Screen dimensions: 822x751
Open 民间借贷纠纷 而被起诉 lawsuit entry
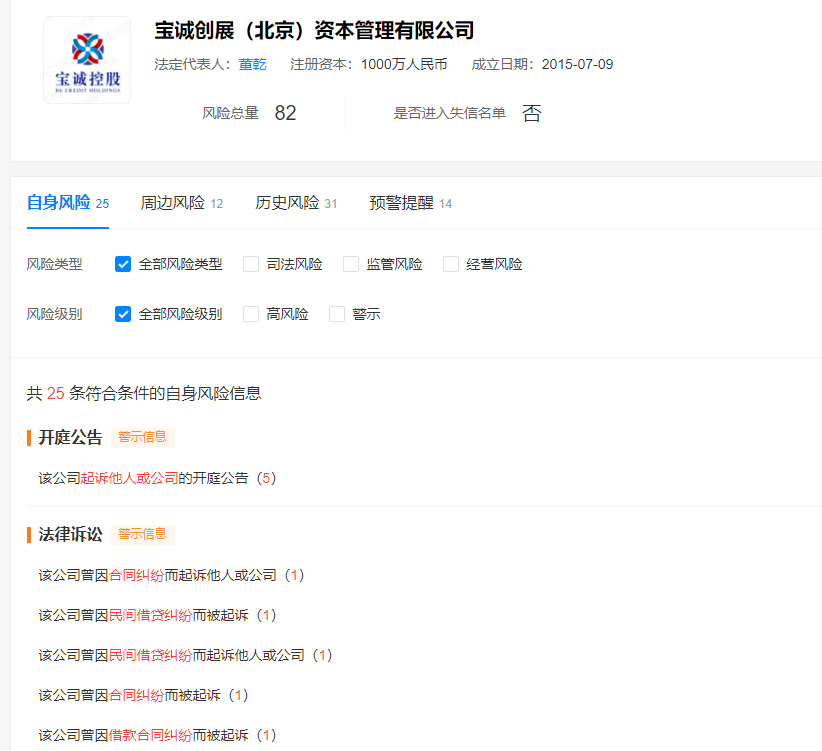(150, 615)
